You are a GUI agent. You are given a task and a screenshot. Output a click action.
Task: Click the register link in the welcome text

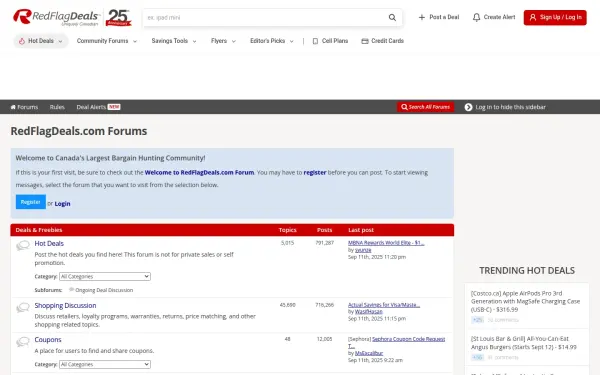click(315, 173)
